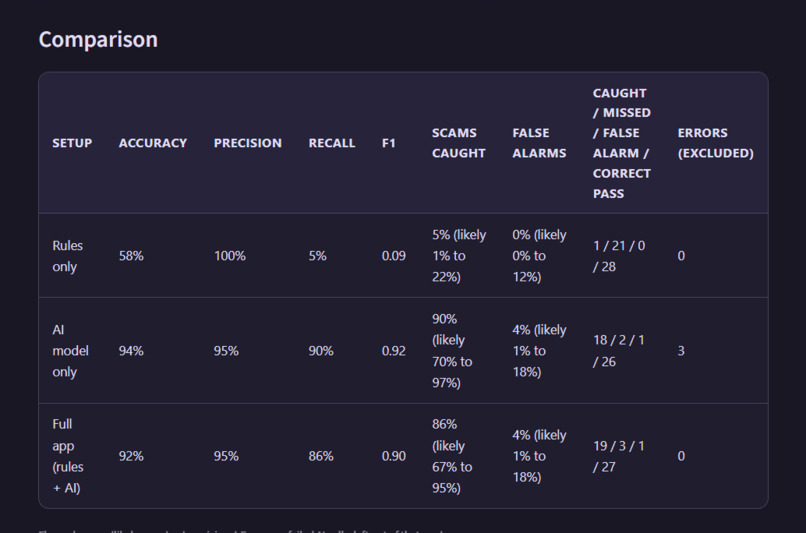Viewport: 806px width, 533px height.
Task: Click the 100% precision cell
Action: tap(230, 256)
